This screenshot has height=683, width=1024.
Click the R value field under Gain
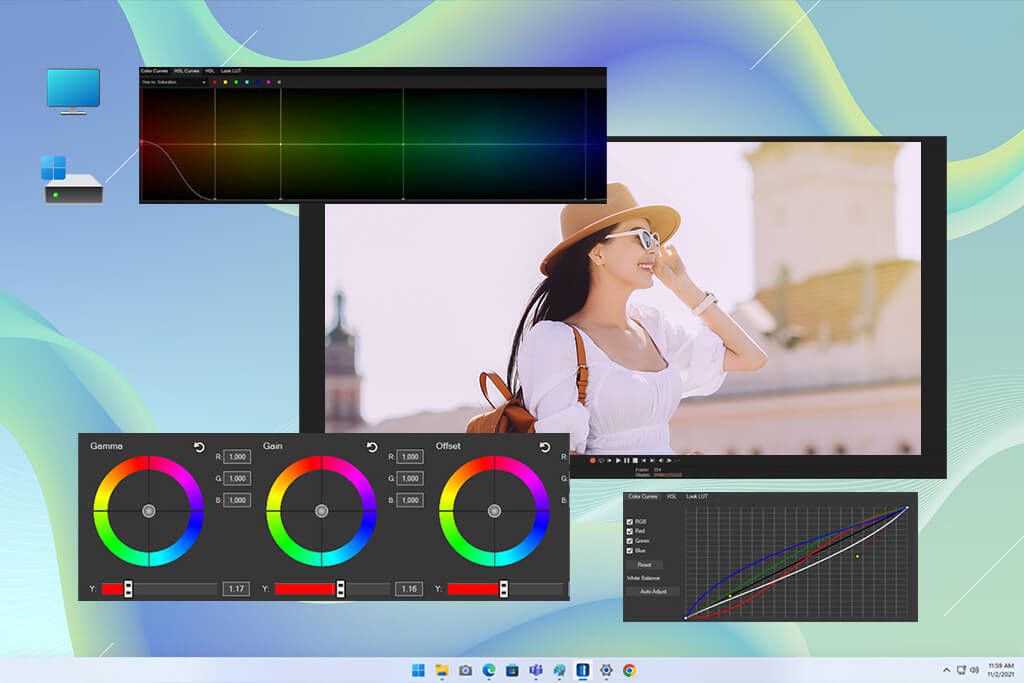(x=409, y=456)
